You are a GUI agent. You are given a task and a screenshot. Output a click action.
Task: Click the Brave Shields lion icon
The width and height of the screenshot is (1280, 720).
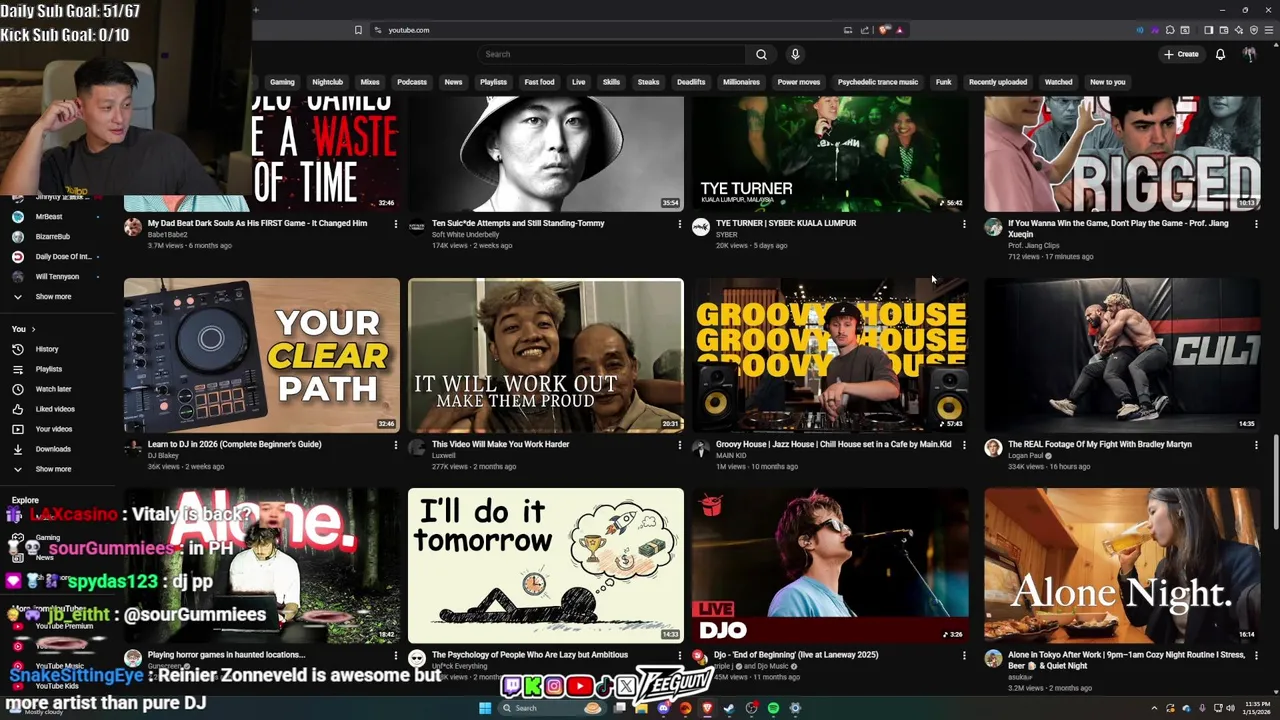click(x=884, y=30)
